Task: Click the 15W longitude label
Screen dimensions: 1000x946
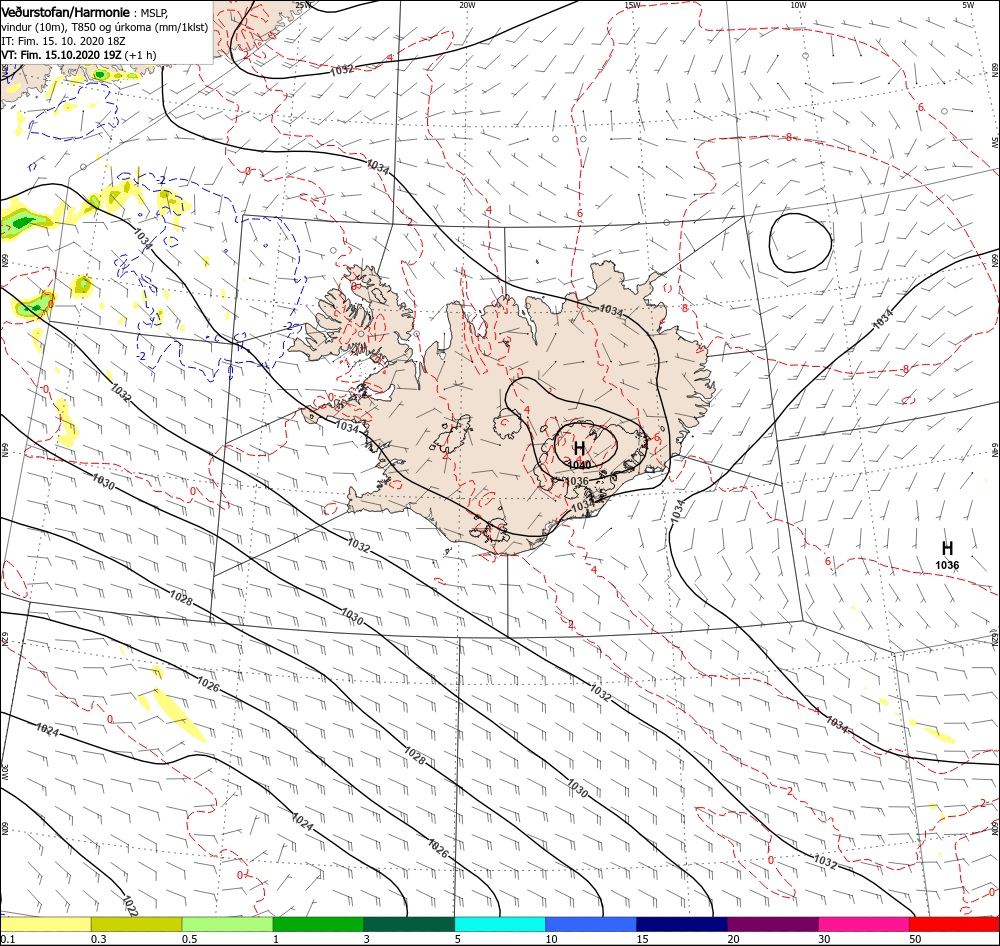Action: pyautogui.click(x=632, y=4)
